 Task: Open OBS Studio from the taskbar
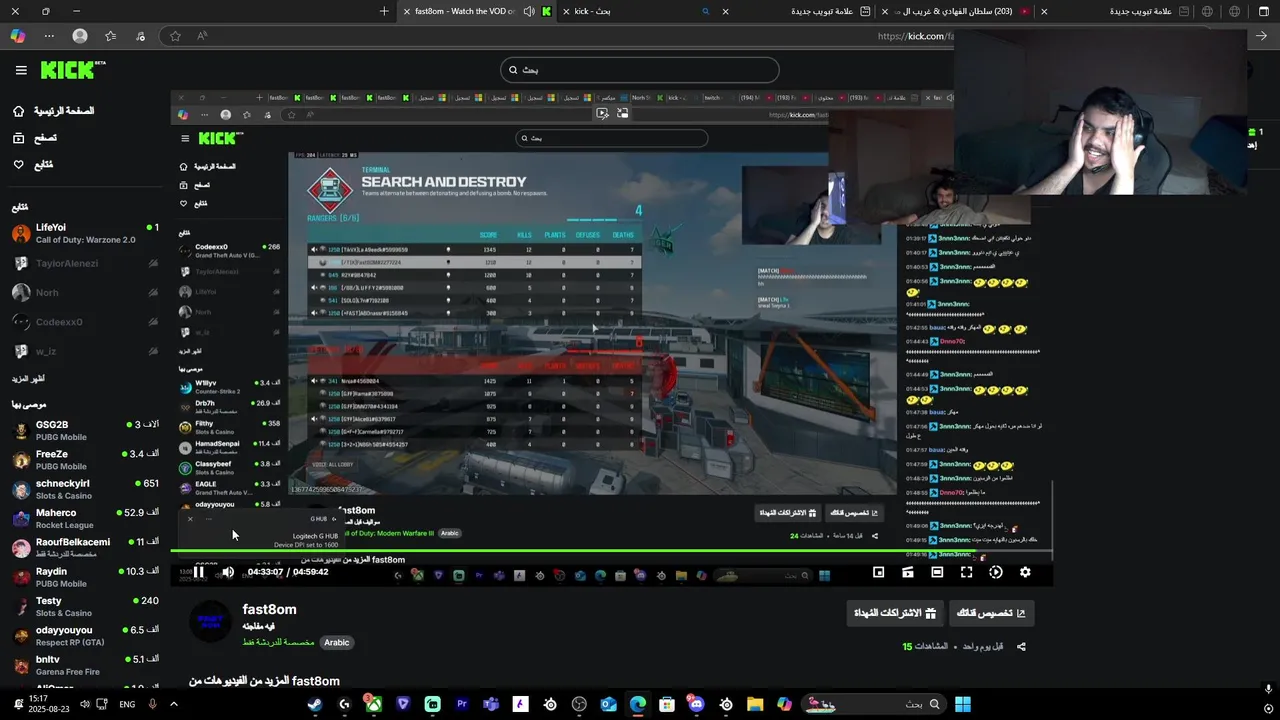pos(579,704)
